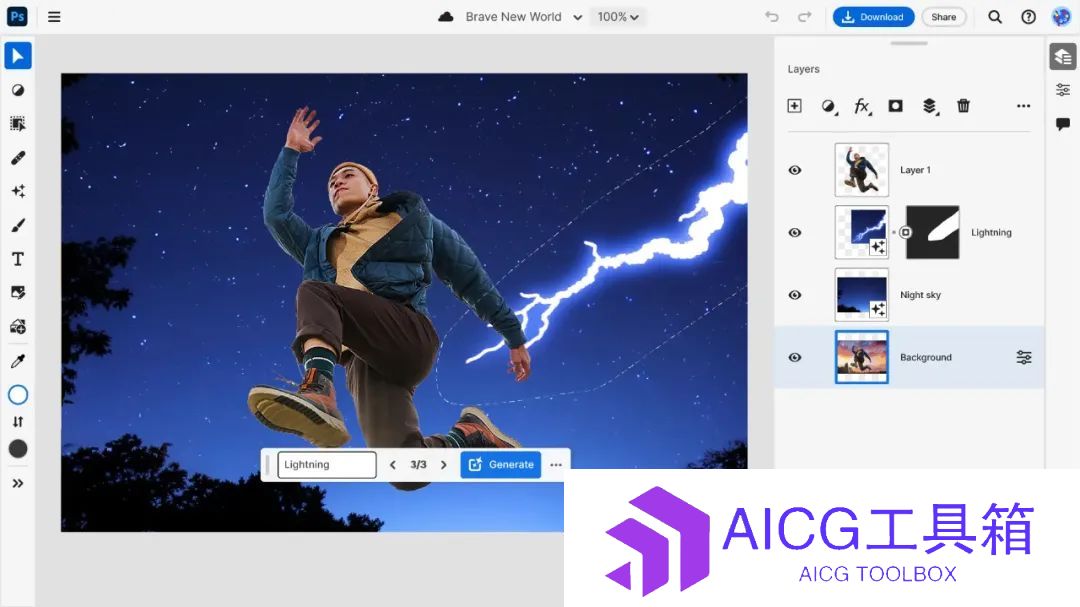Click the Background layer name
The height and width of the screenshot is (607, 1080).
tap(926, 358)
